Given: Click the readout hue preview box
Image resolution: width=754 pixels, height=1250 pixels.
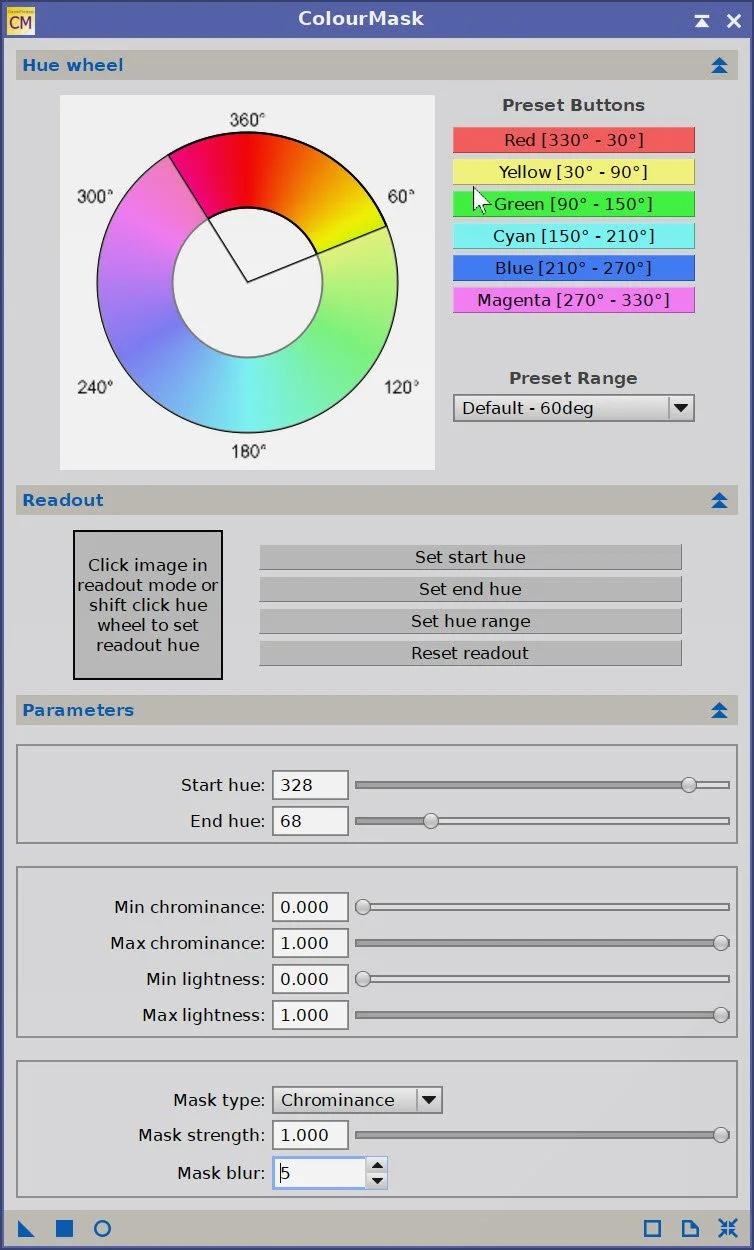Looking at the screenshot, I should 148,605.
